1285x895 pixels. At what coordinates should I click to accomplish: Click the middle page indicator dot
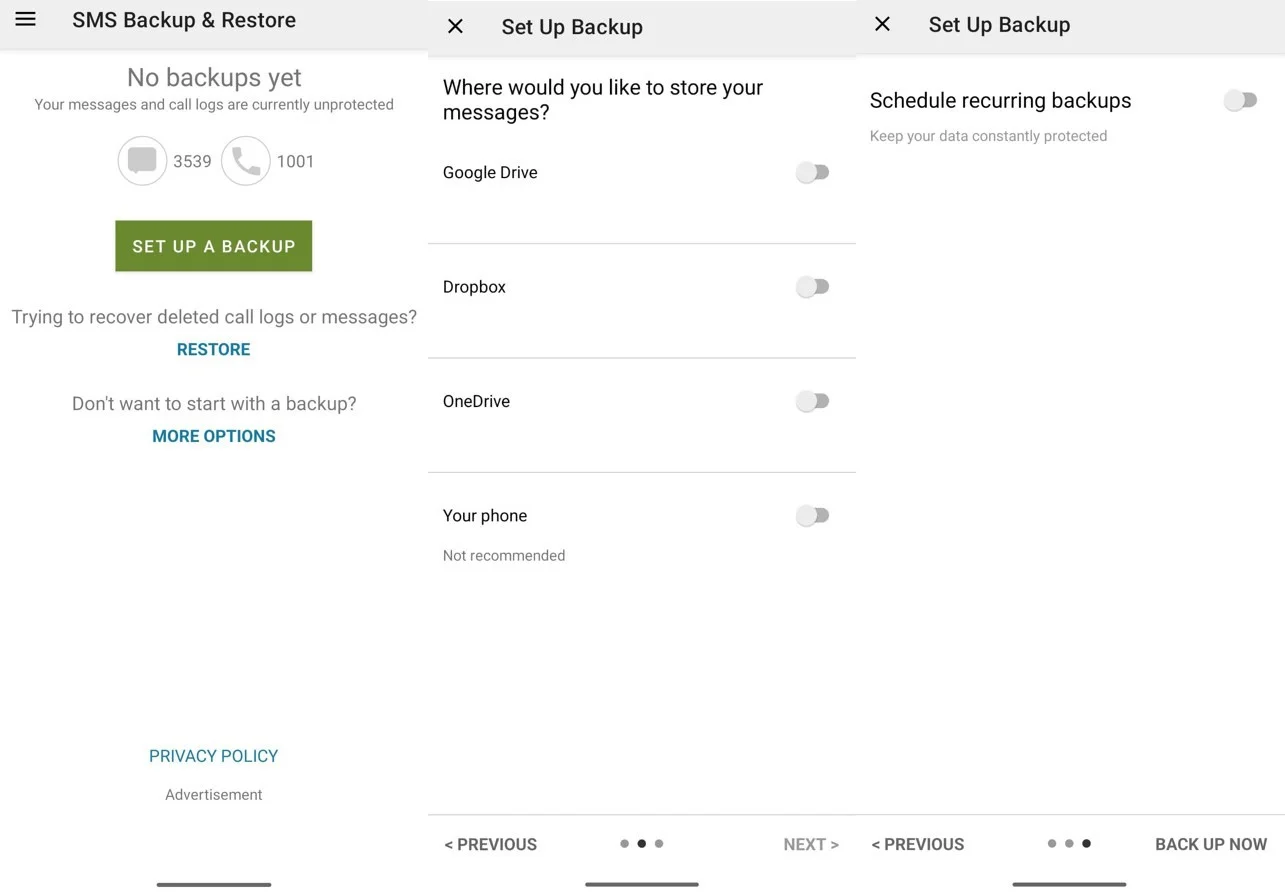(641, 843)
